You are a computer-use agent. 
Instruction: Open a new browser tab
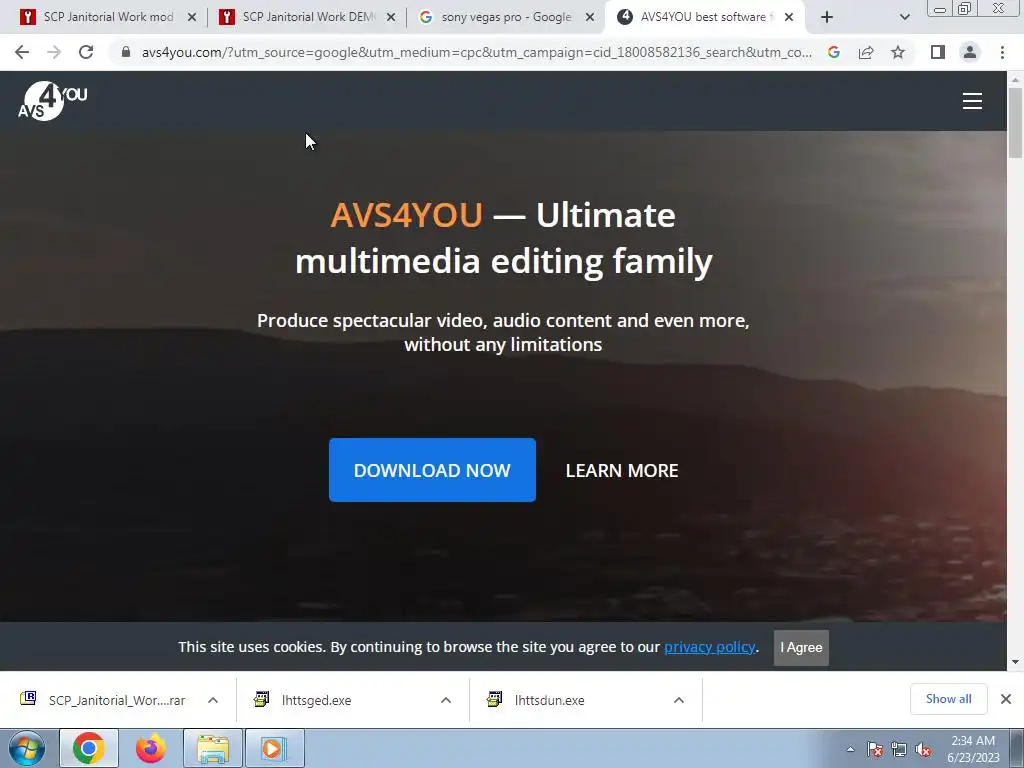pyautogui.click(x=827, y=17)
